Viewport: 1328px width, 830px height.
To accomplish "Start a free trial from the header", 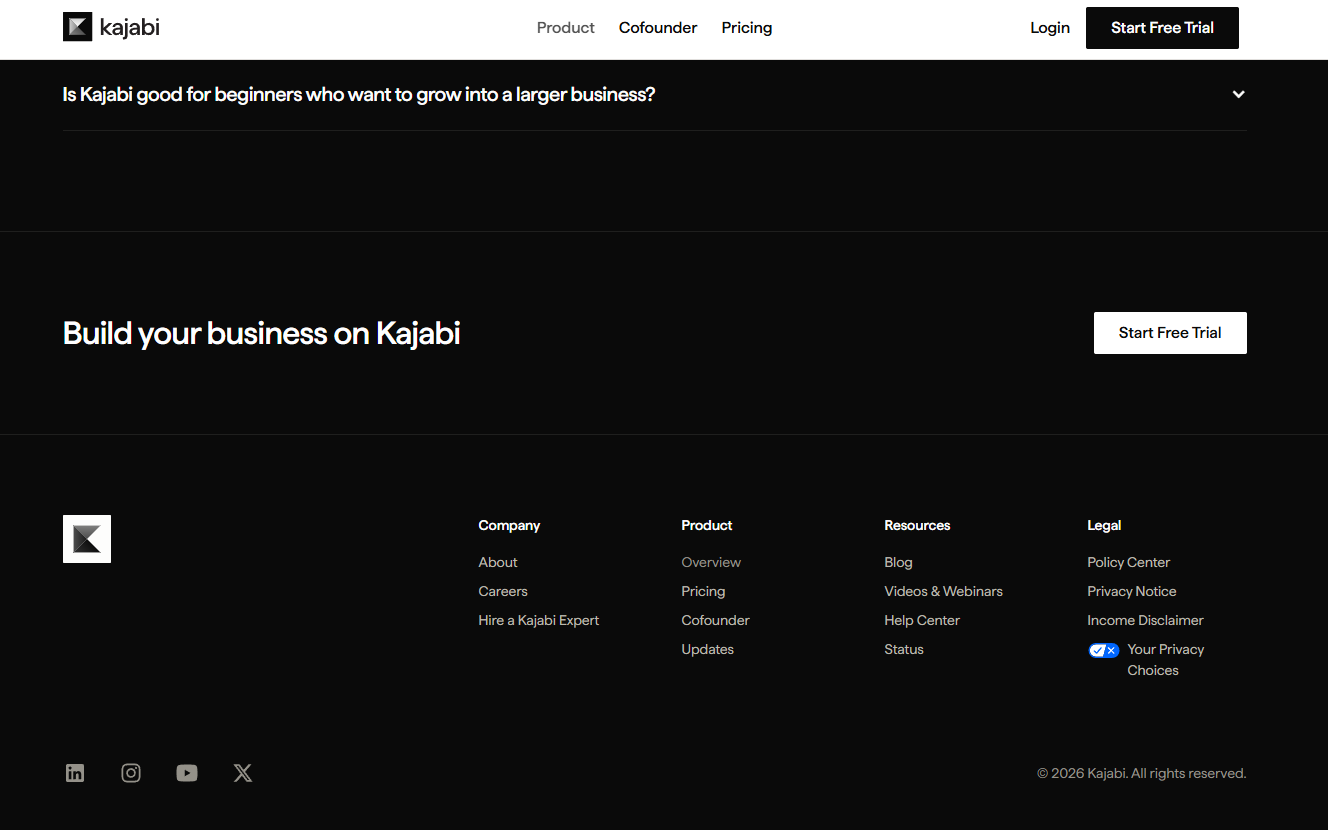I will pos(1162,27).
